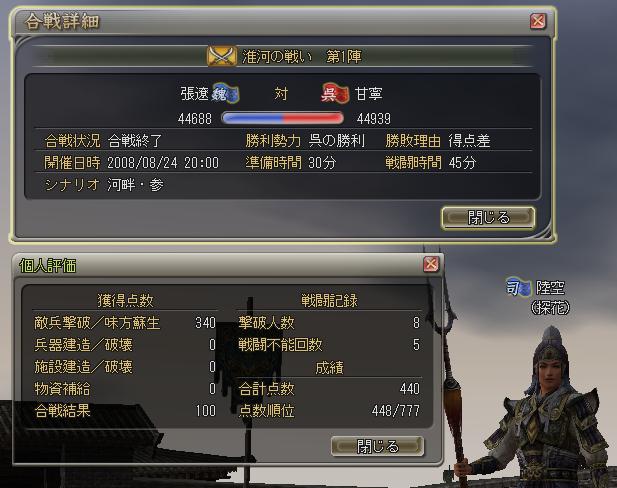Click the crossed swords battle icon

point(222,56)
